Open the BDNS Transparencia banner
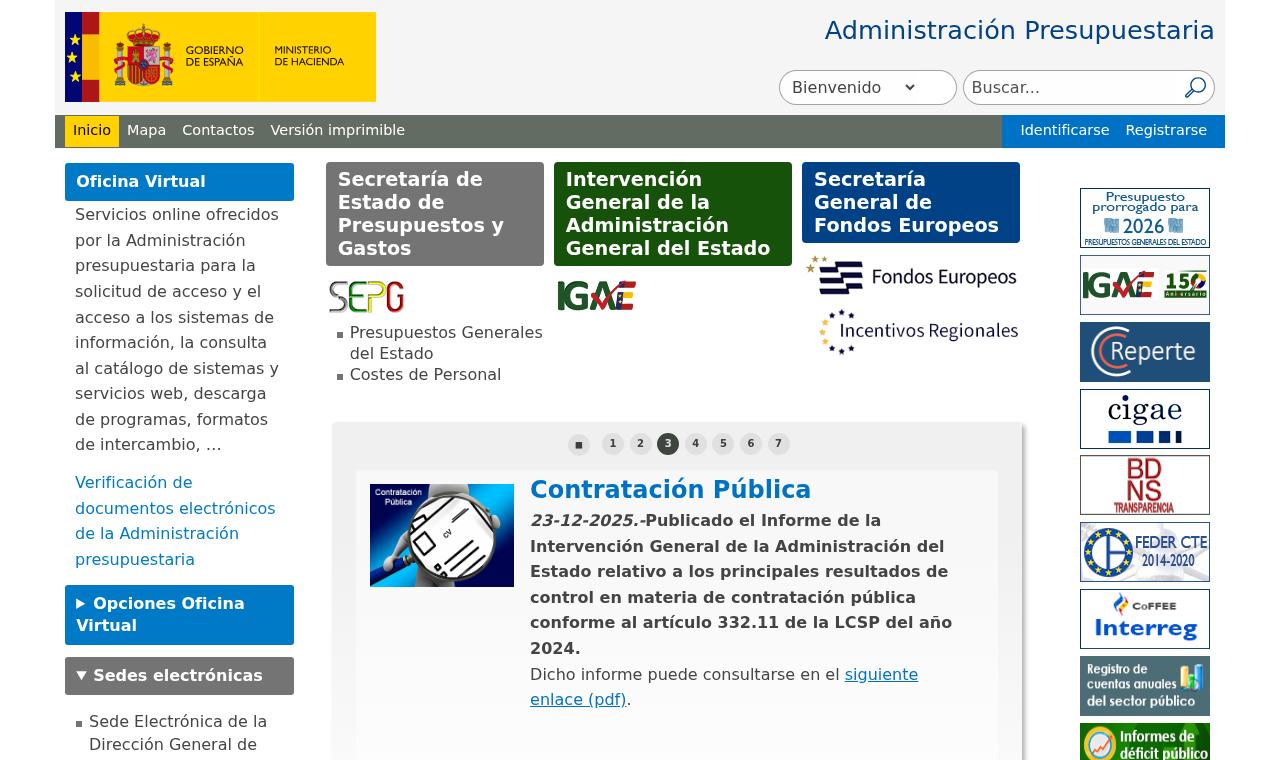1280x760 pixels. pos(1145,485)
